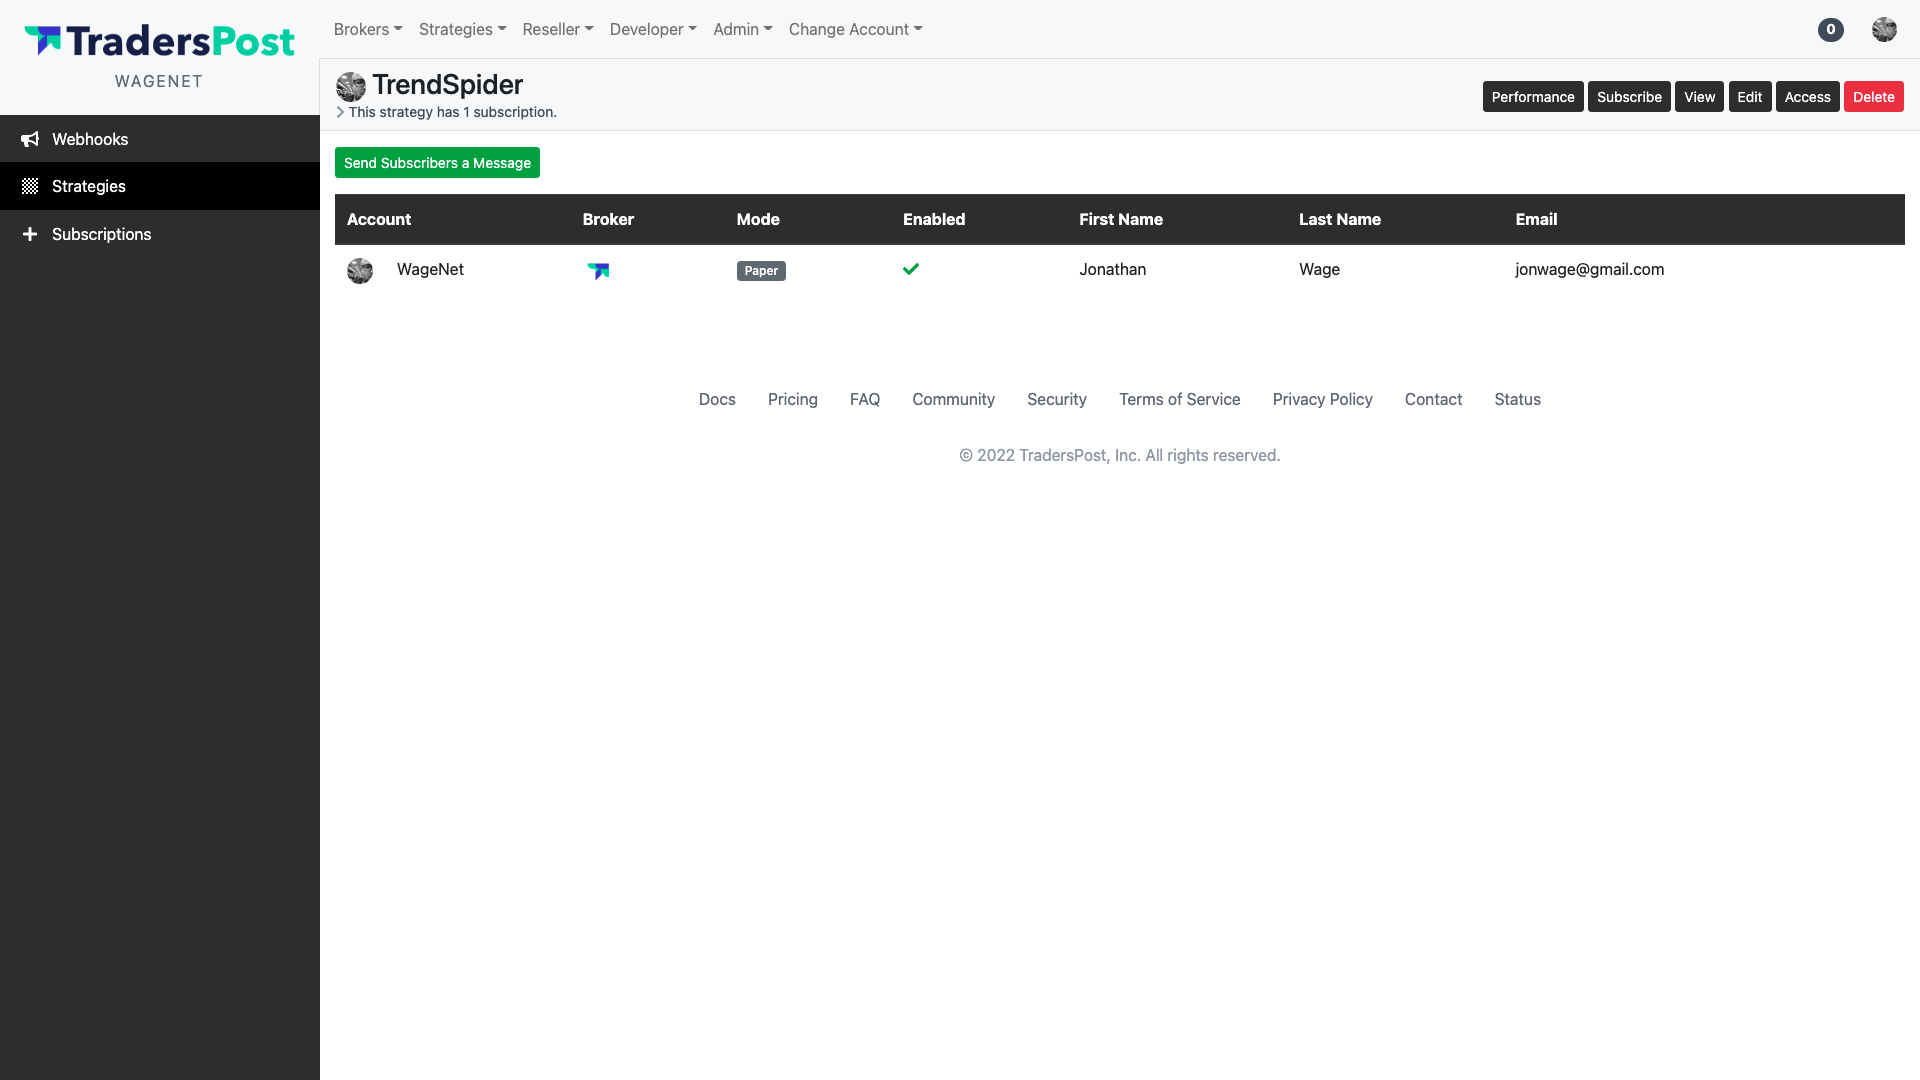The height and width of the screenshot is (1080, 1920).
Task: Click the First Name column header
Action: (x=1121, y=219)
